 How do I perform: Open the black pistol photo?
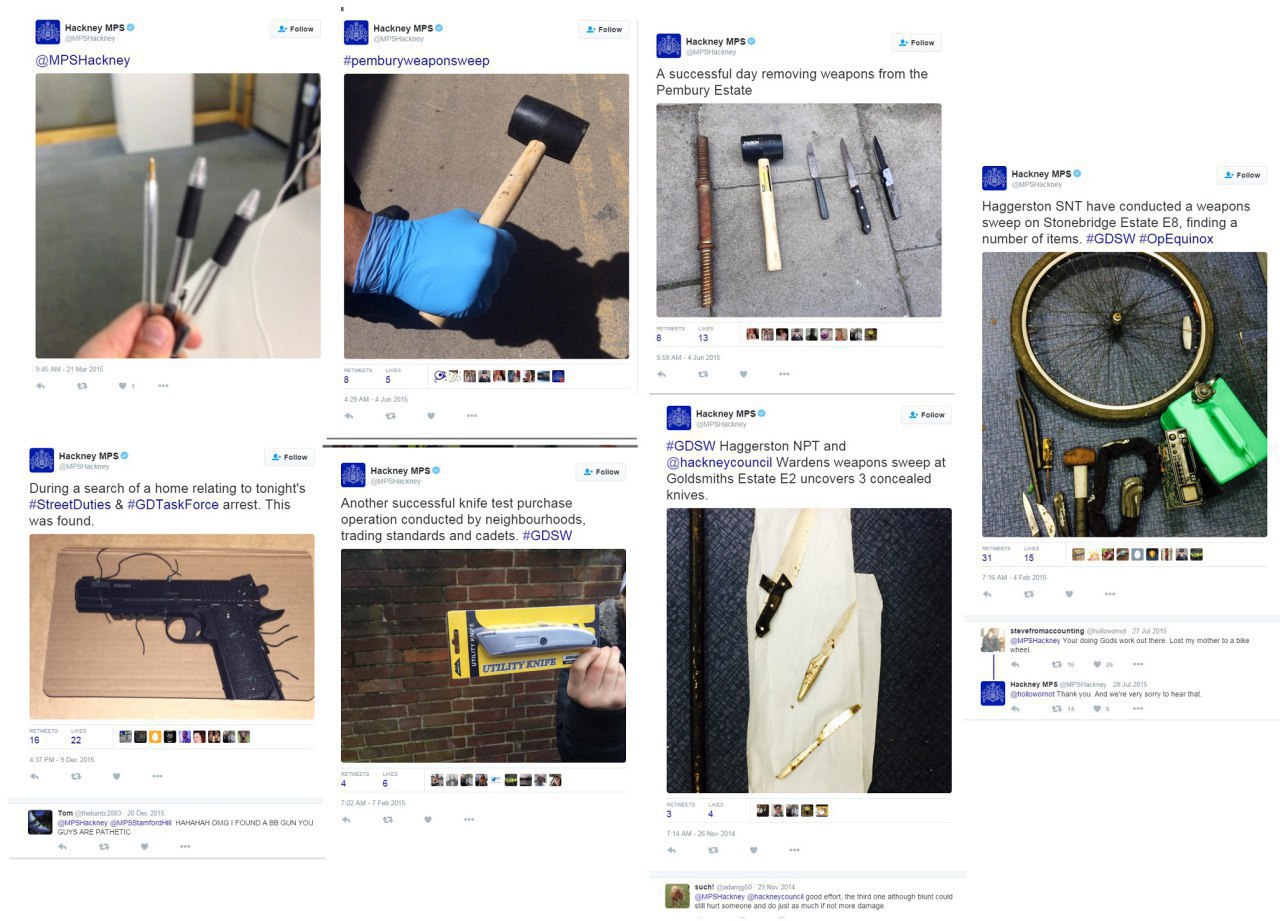coord(172,626)
